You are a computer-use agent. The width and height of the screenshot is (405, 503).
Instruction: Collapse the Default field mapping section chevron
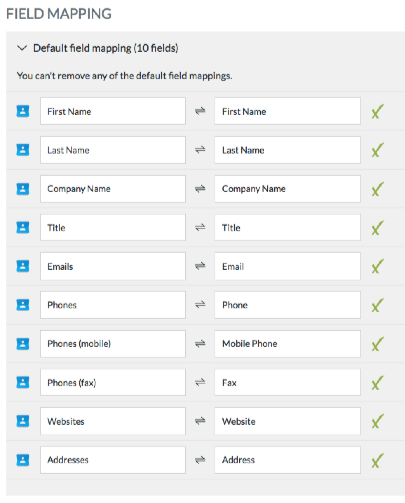click(22, 48)
